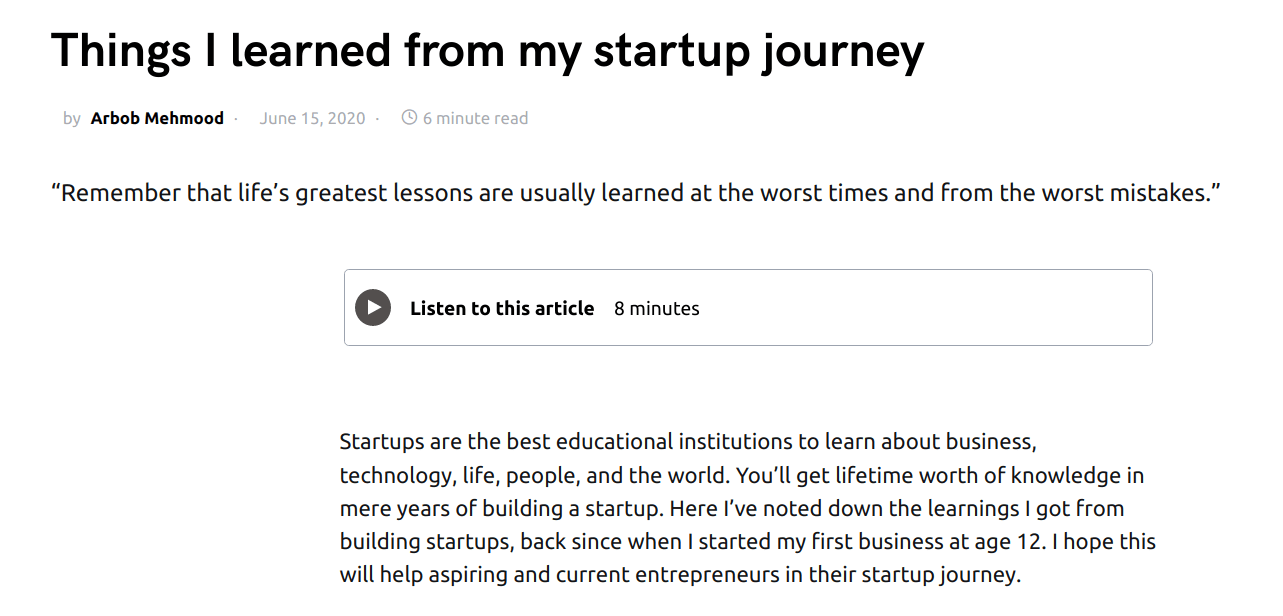Click the '8 minutes' audio duration text

[x=657, y=308]
